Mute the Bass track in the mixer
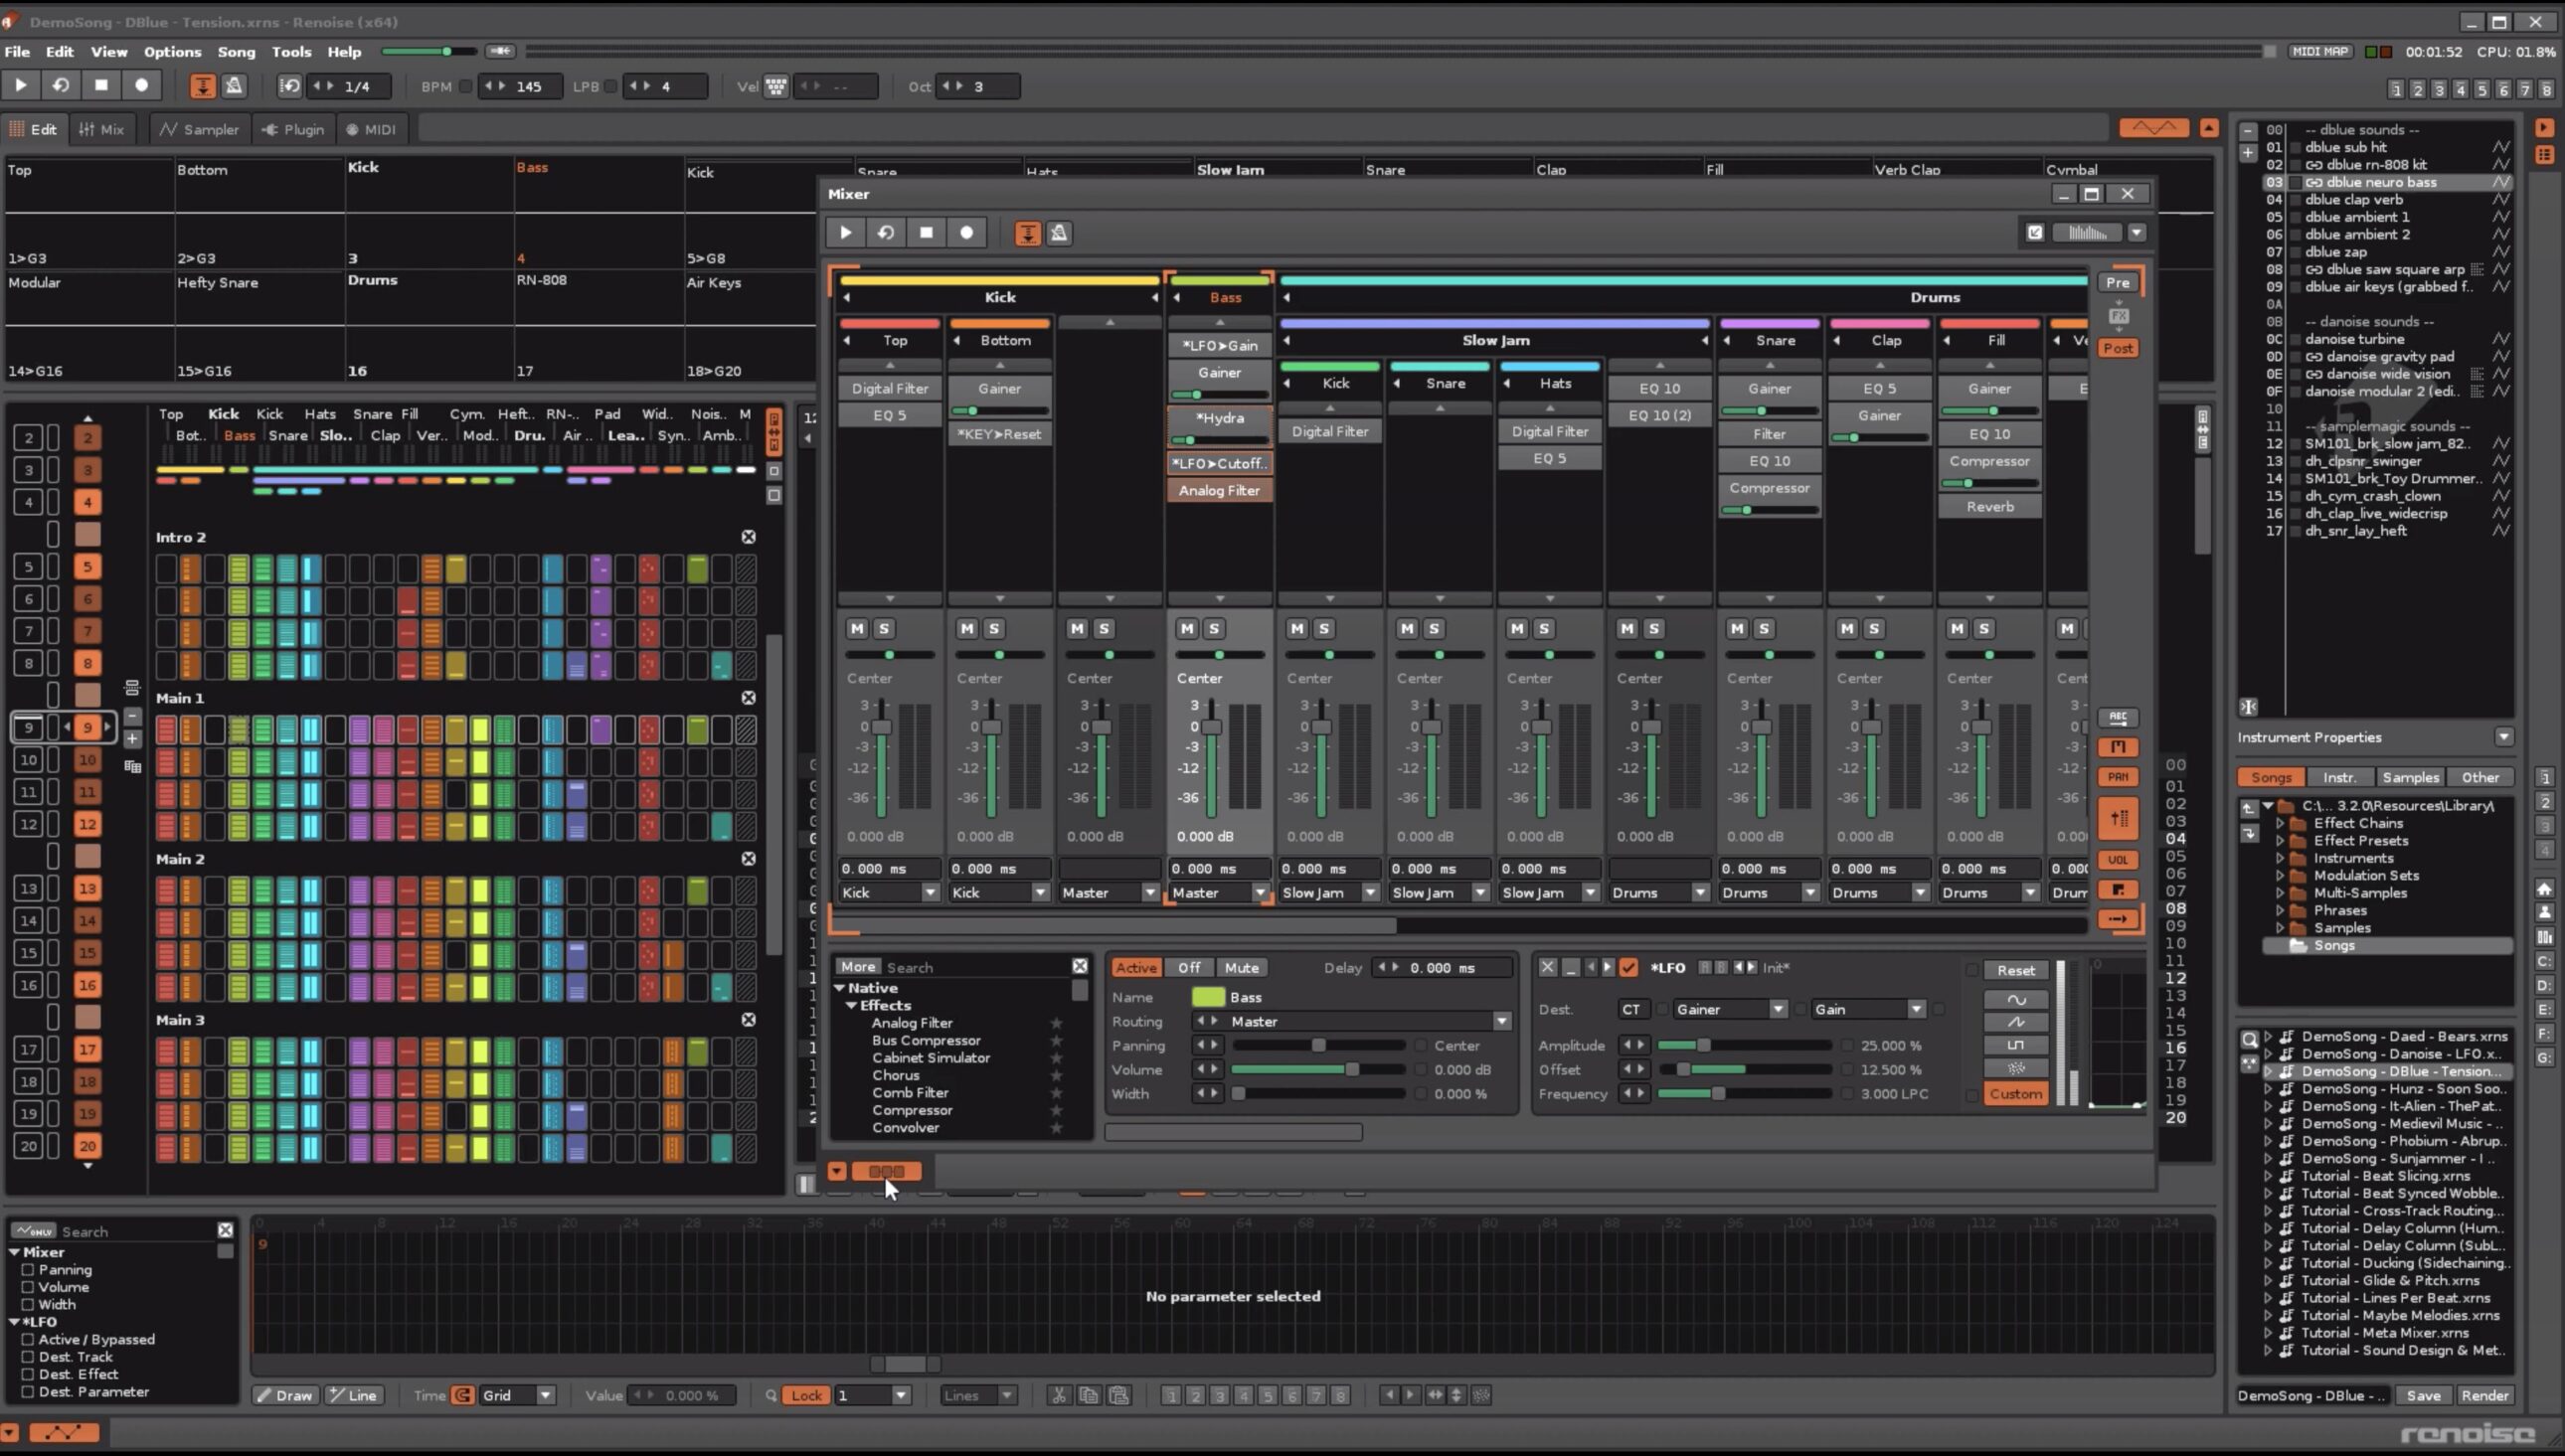The height and width of the screenshot is (1456, 2565). [1186, 629]
